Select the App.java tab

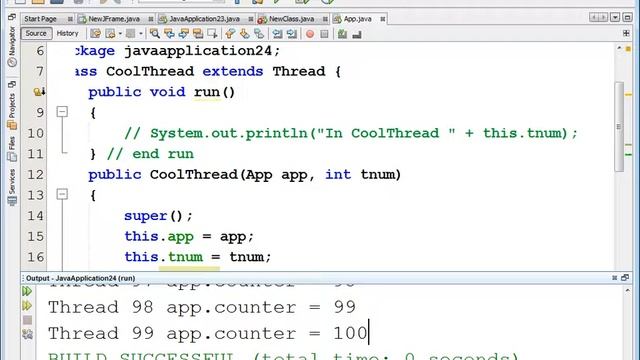358,19
